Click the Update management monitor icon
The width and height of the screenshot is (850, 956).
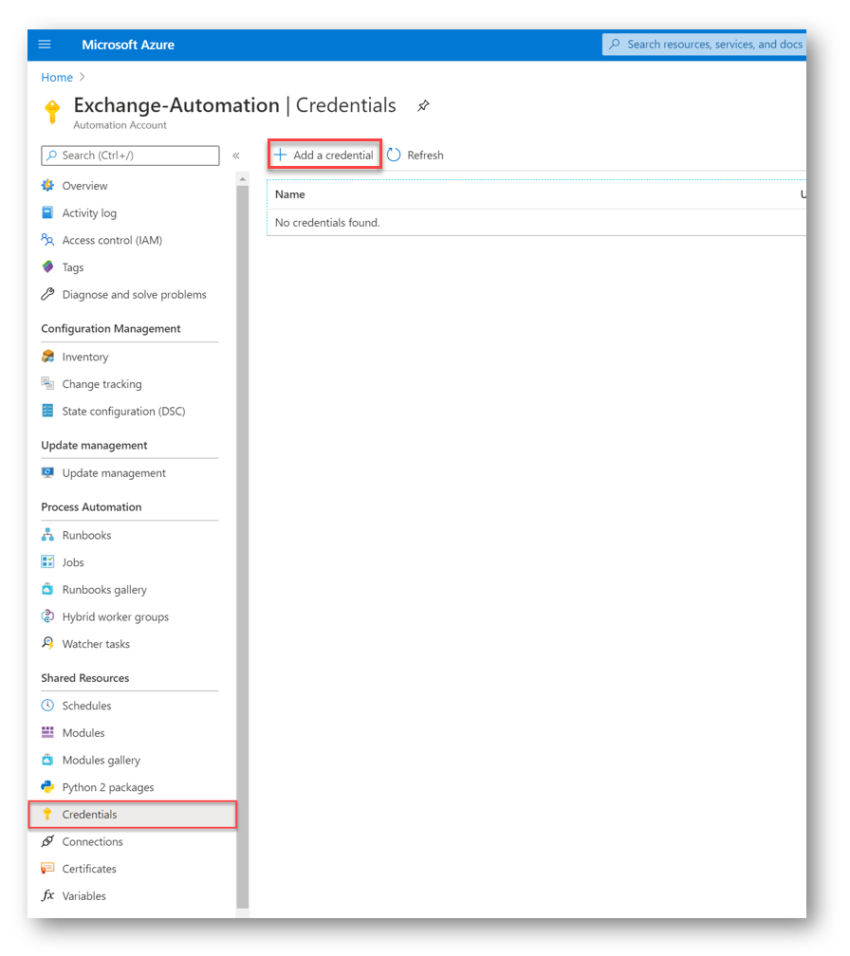coord(48,473)
